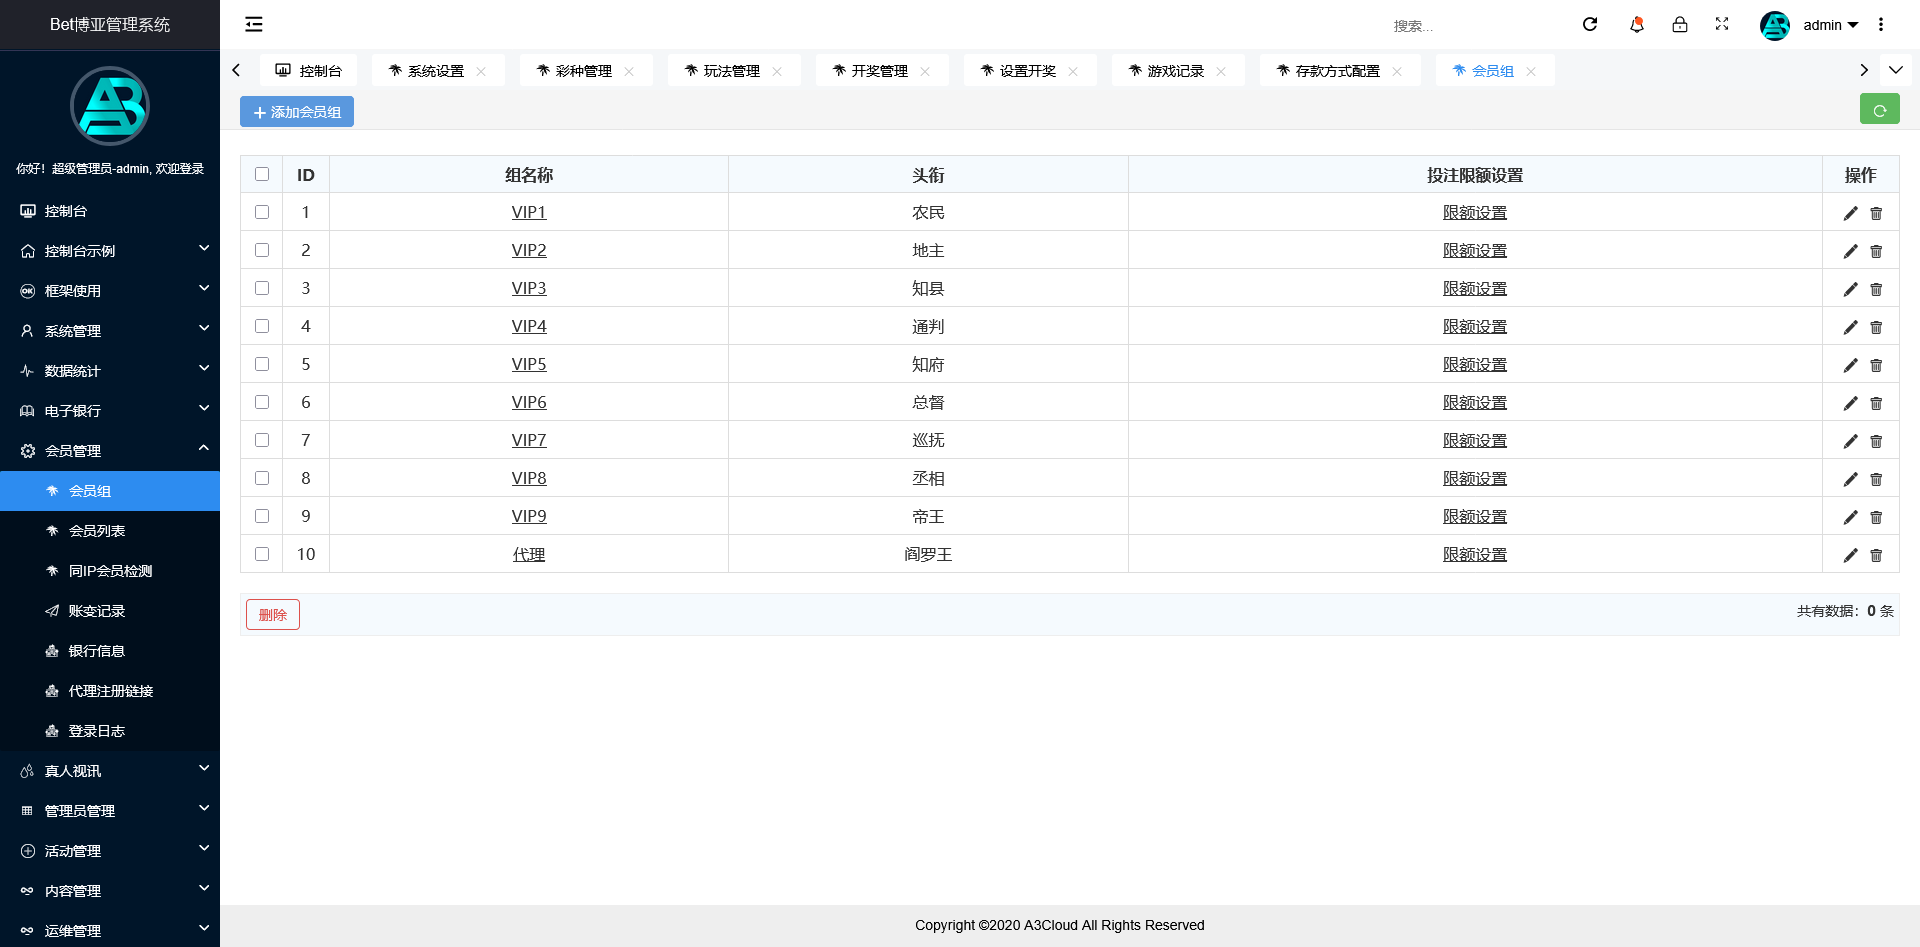The height and width of the screenshot is (947, 1920).
Task: Open 会员列表 in the sidebar
Action: click(110, 531)
